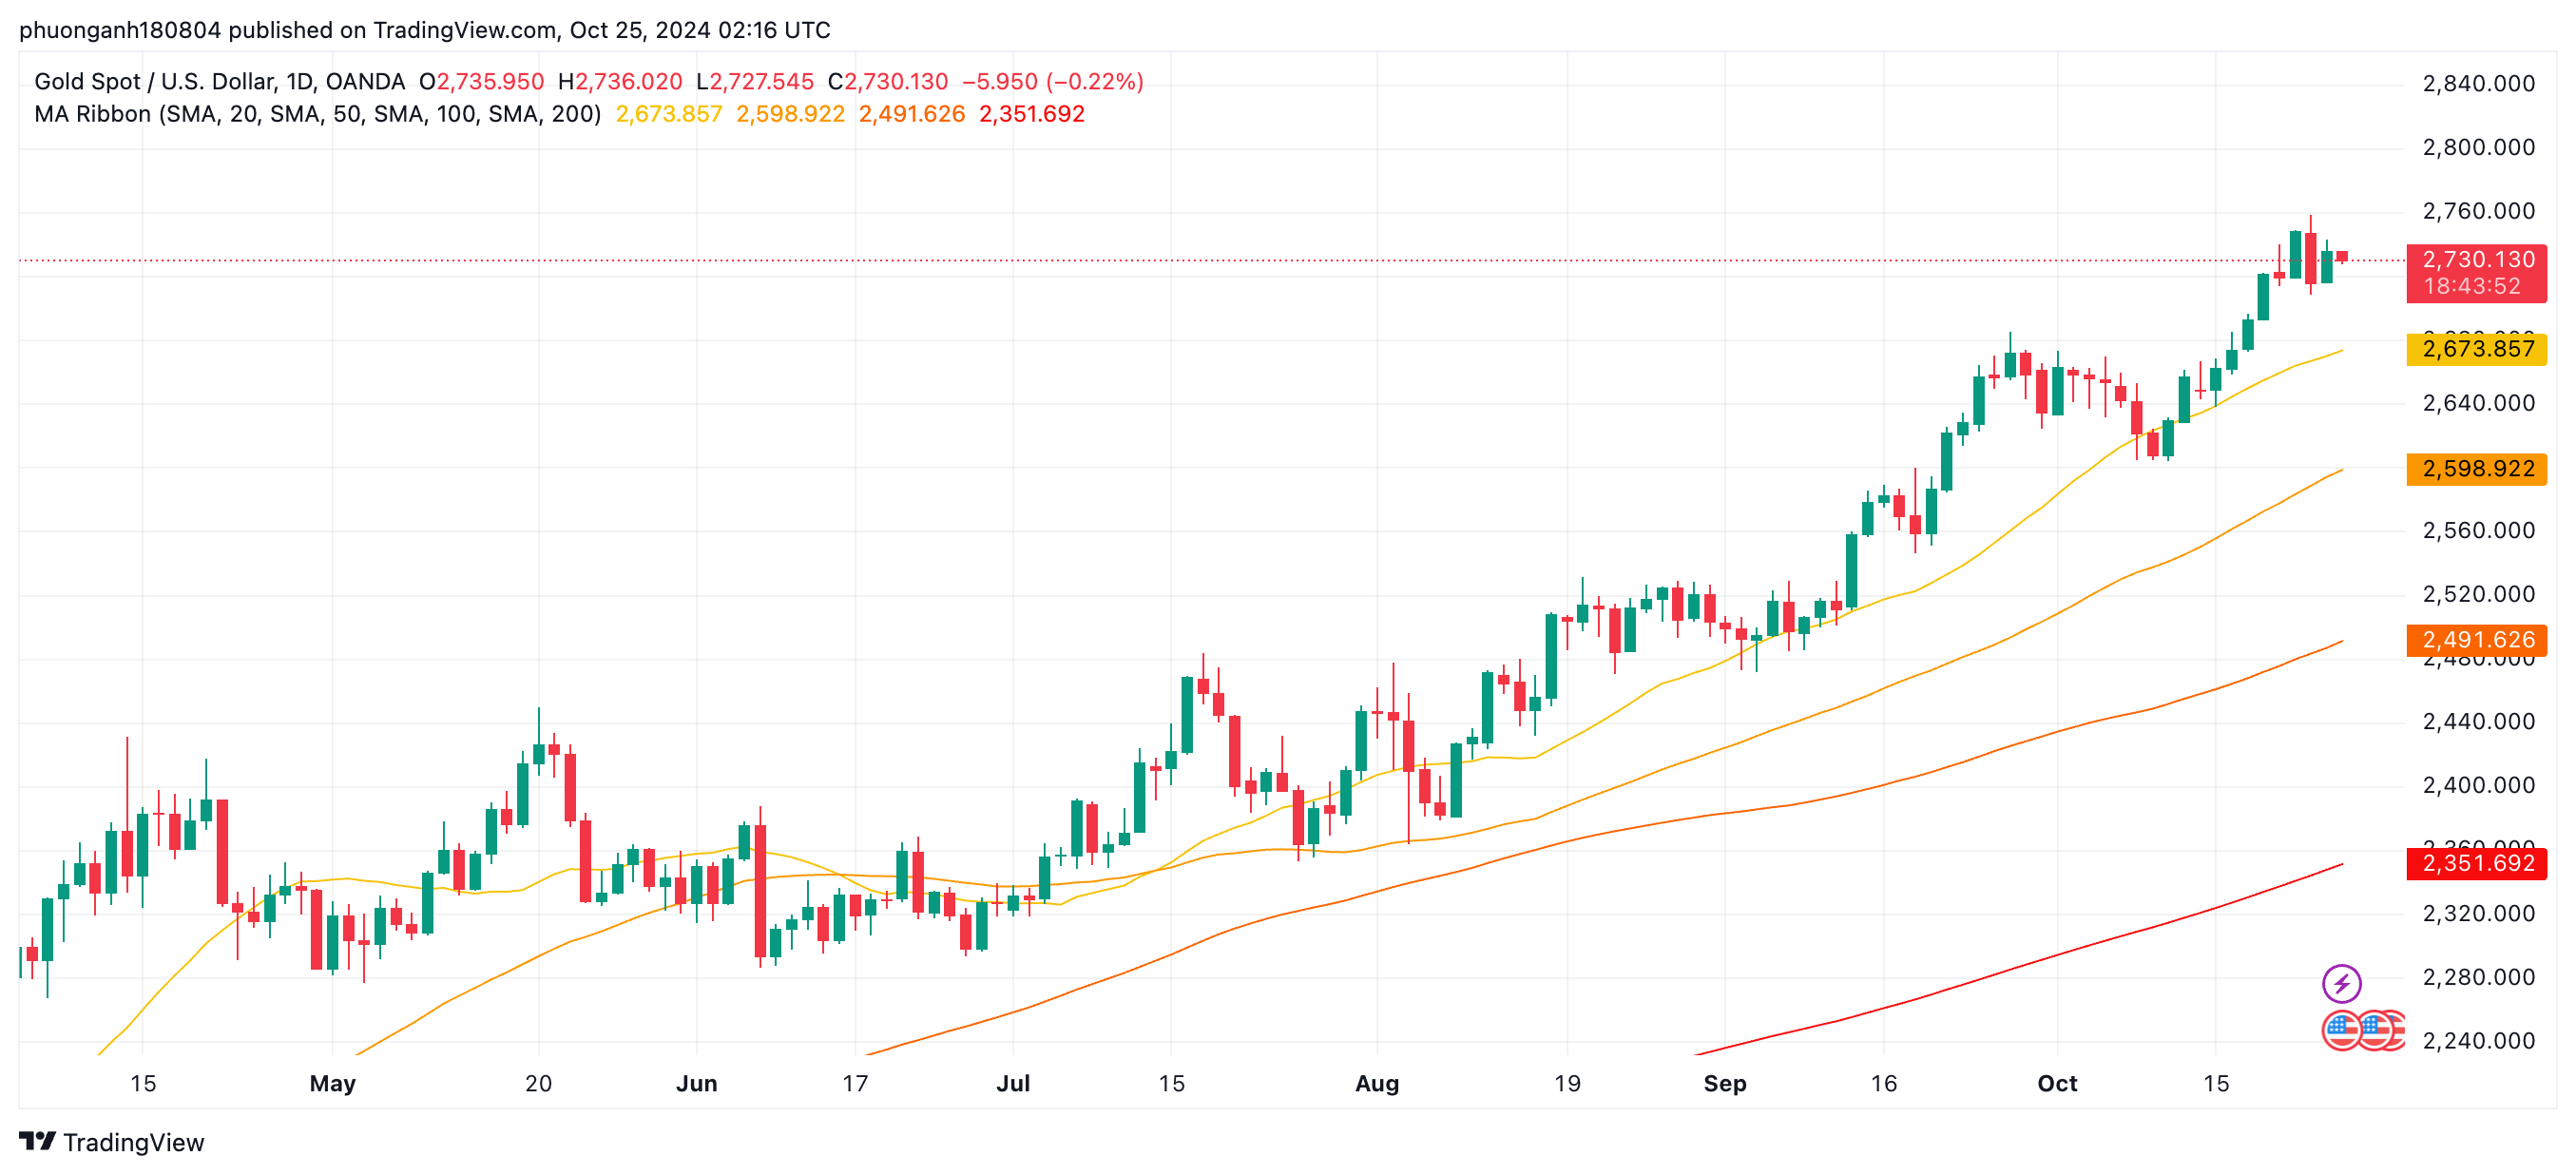The image size is (2576, 1175).
Task: Click the 16 date label on the time axis
Action: click(1883, 1084)
